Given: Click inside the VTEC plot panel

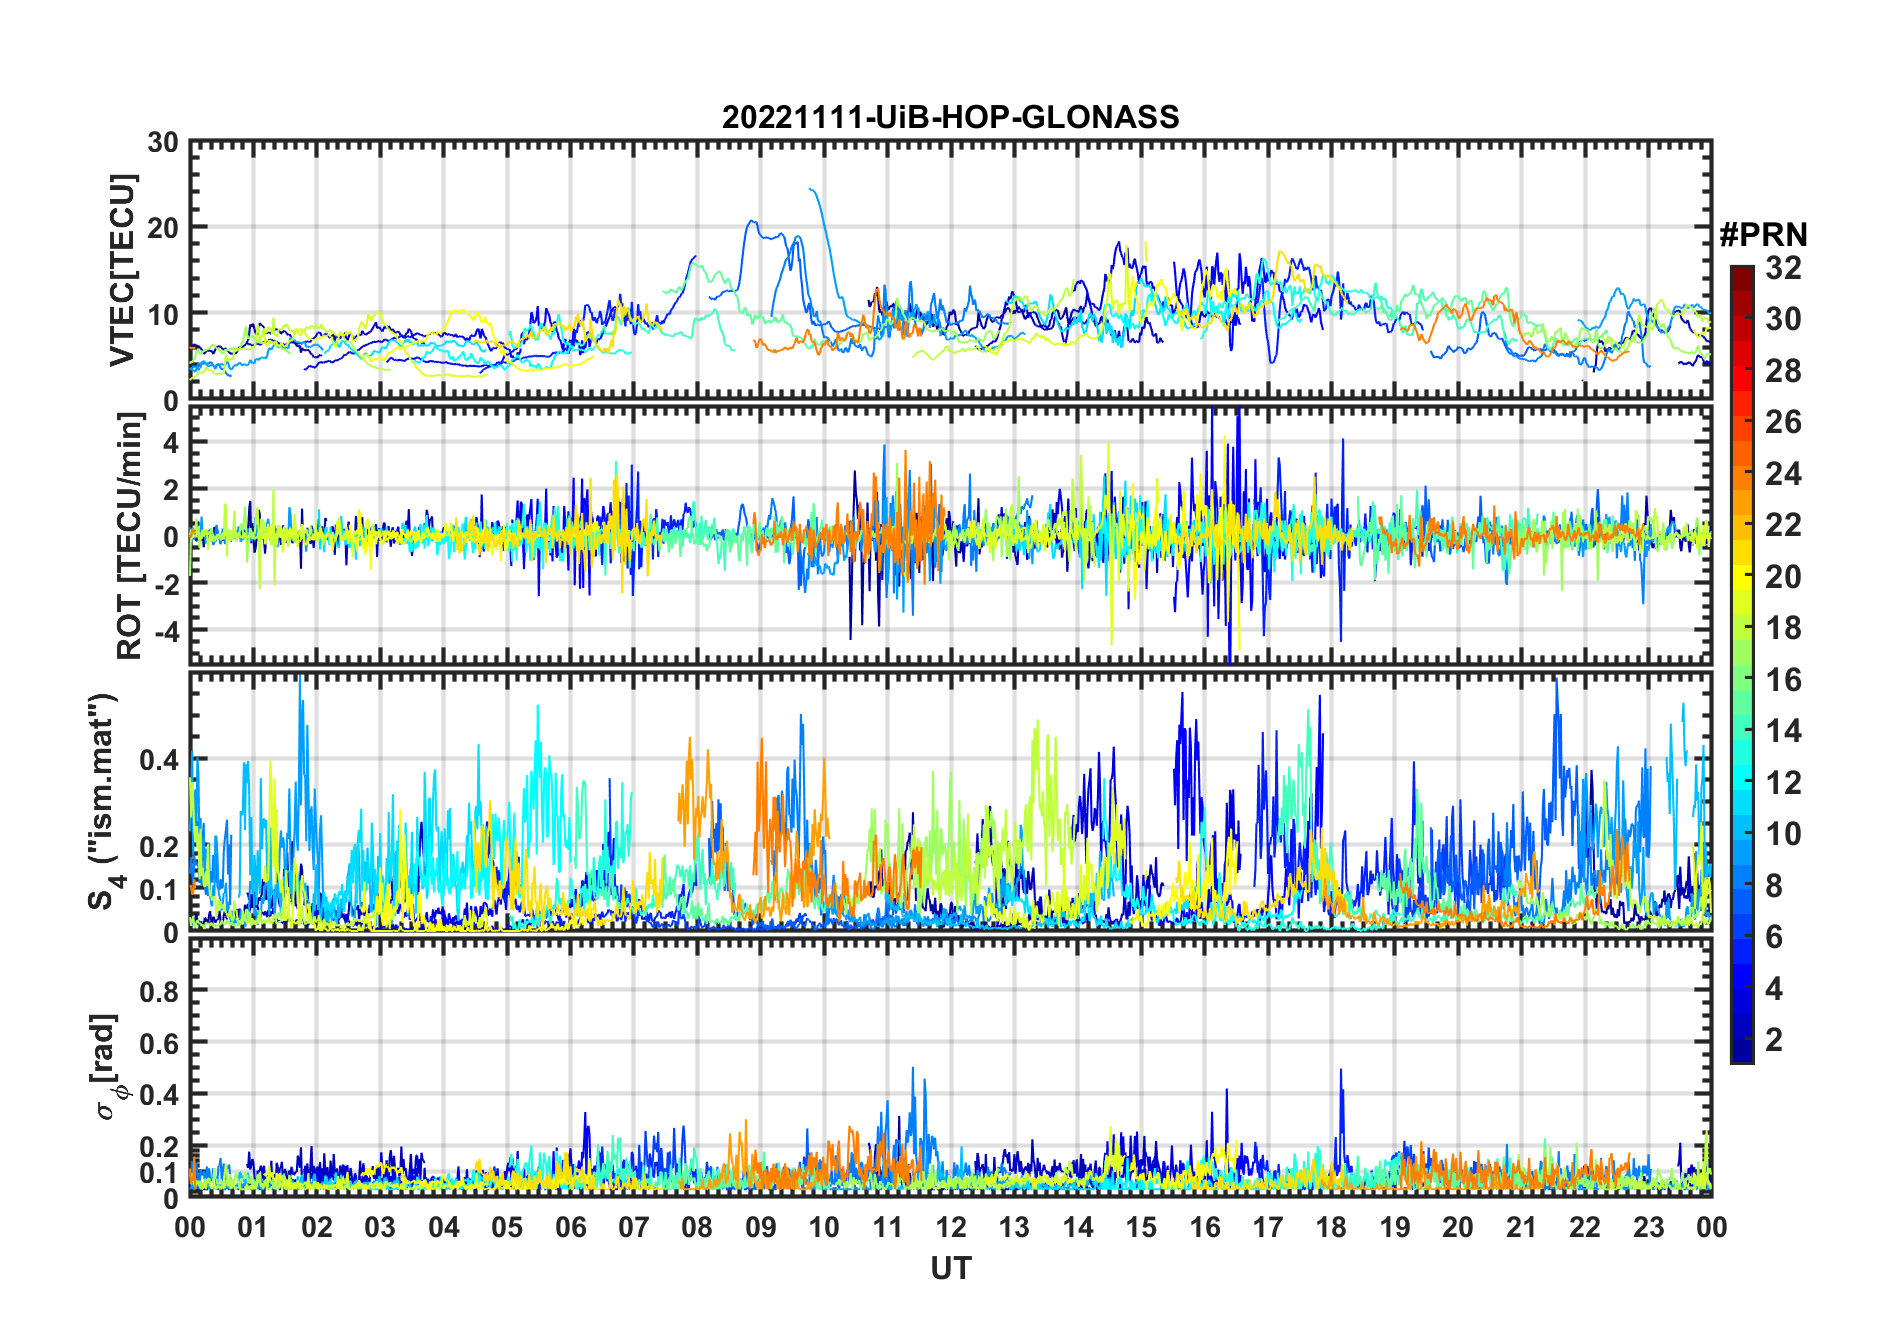Looking at the screenshot, I should [950, 270].
